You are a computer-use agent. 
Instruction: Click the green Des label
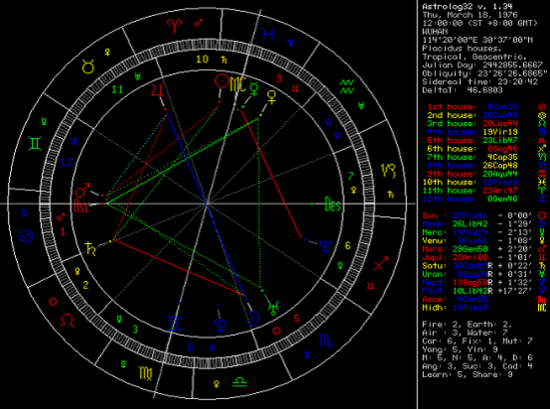tap(333, 204)
